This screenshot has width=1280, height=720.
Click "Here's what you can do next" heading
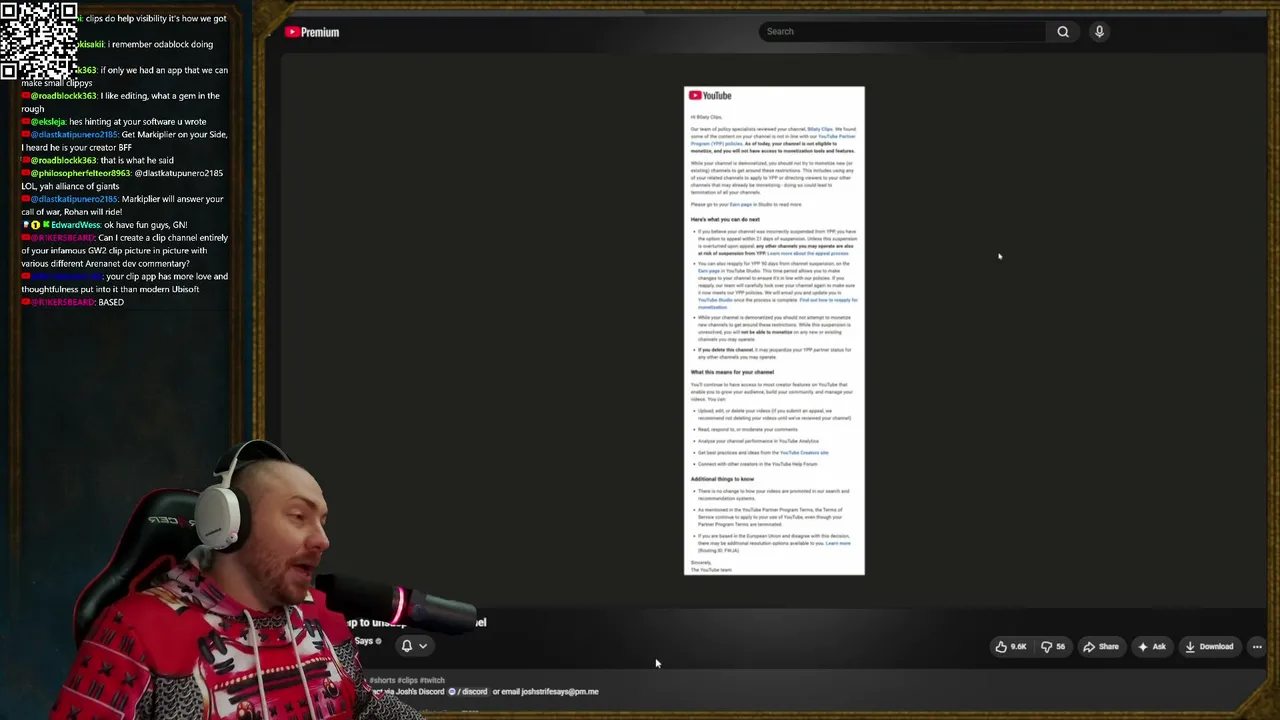[725, 219]
